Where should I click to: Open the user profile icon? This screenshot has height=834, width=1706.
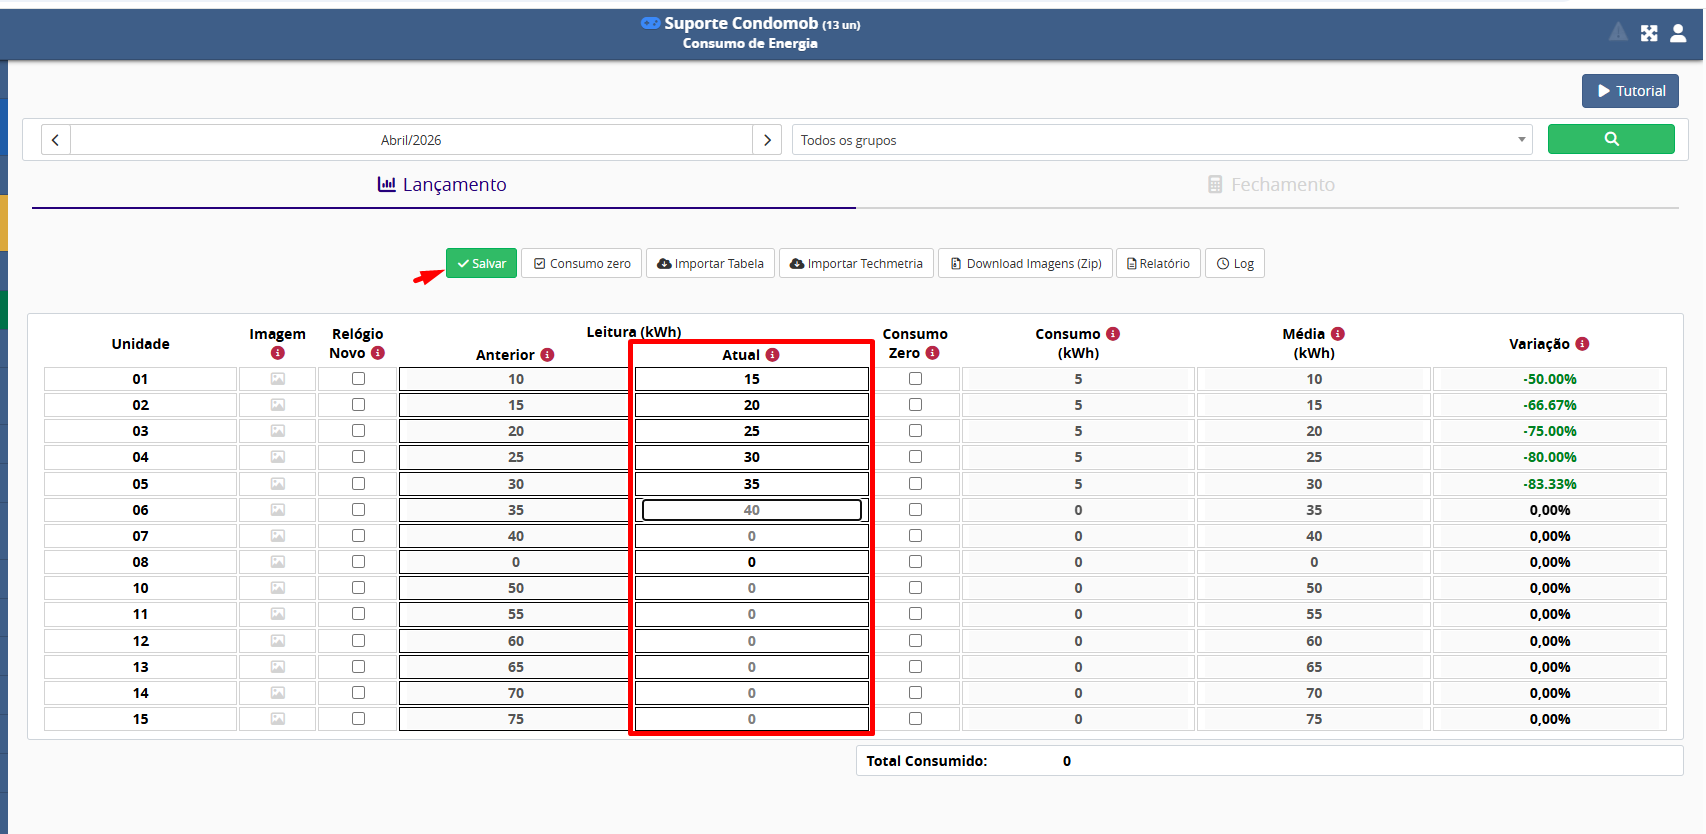[x=1679, y=33]
